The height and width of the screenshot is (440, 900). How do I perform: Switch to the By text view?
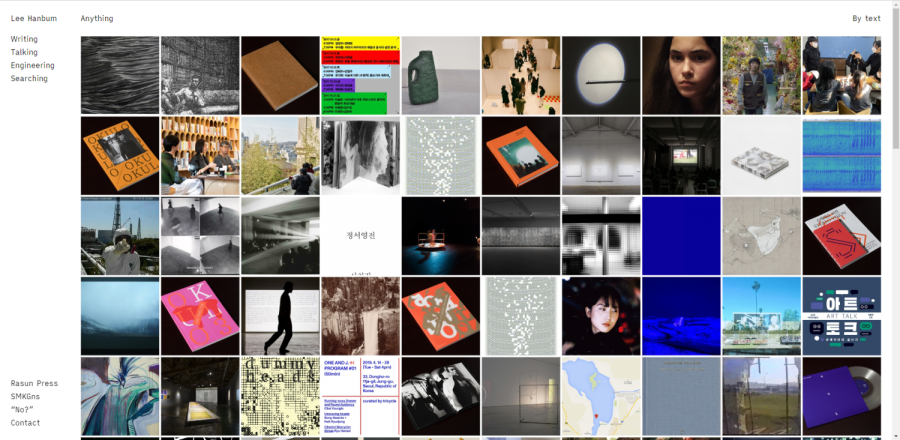(x=866, y=18)
